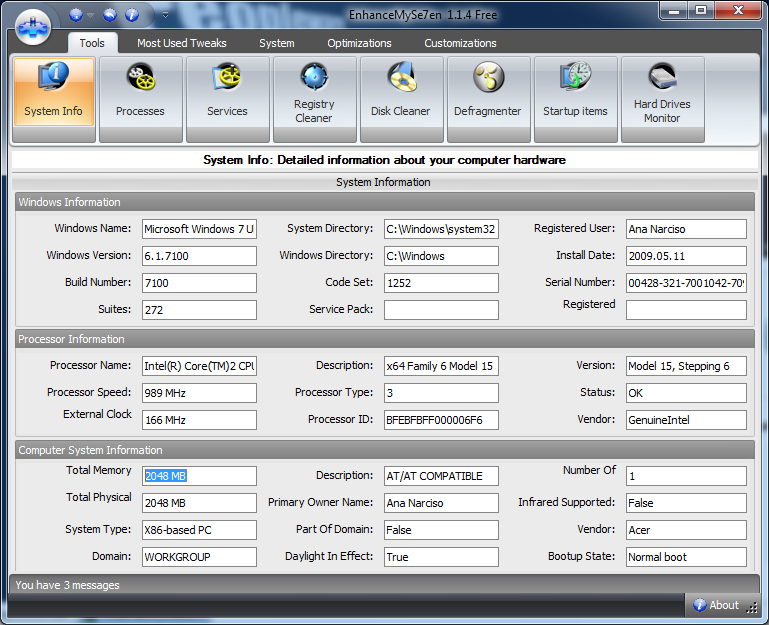This screenshot has width=769, height=625.
Task: Click the Computer System Information header
Action: pyautogui.click(x=384, y=450)
